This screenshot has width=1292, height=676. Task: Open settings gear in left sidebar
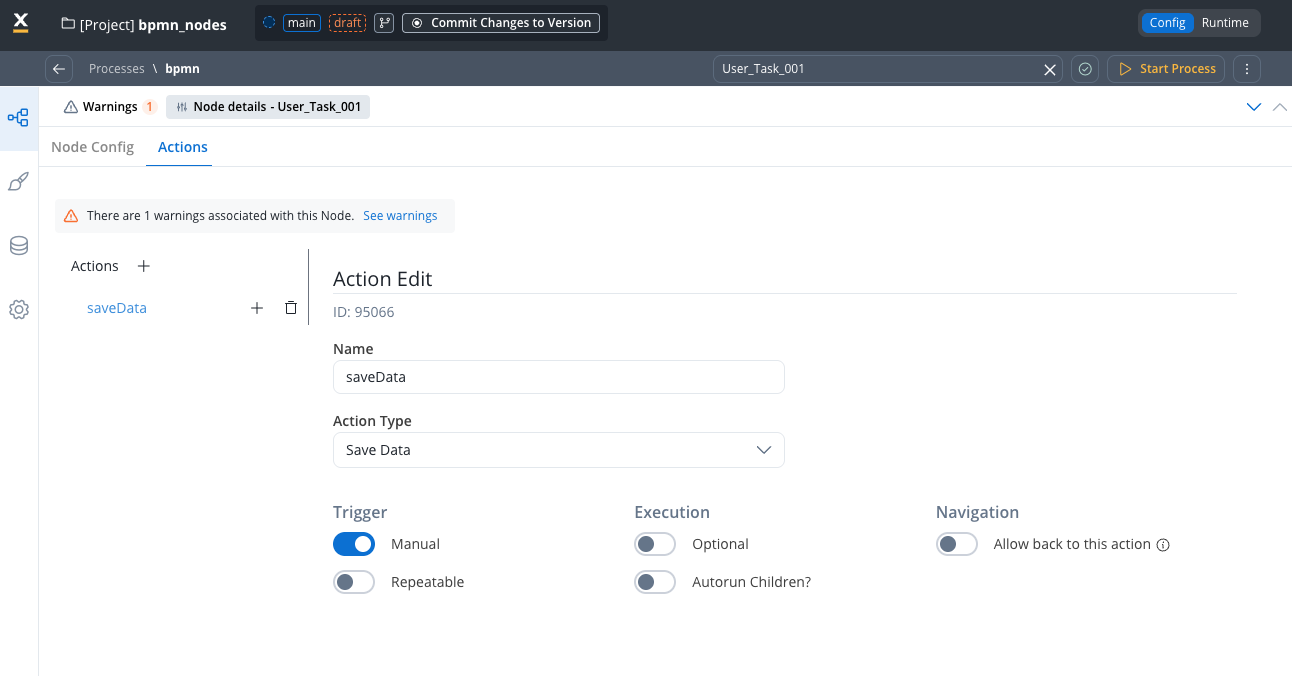click(x=18, y=310)
